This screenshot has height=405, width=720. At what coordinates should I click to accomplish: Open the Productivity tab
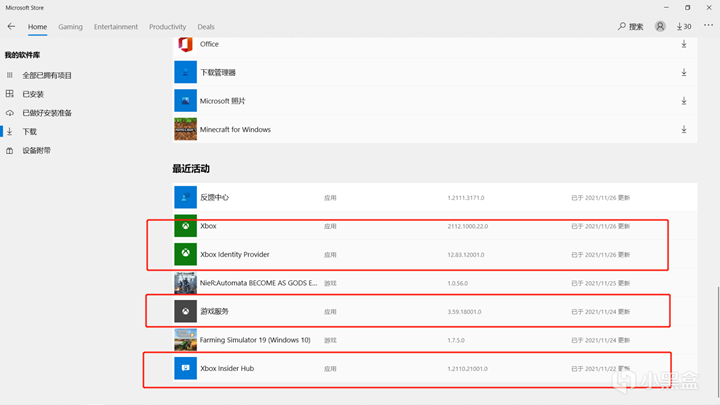tap(167, 27)
